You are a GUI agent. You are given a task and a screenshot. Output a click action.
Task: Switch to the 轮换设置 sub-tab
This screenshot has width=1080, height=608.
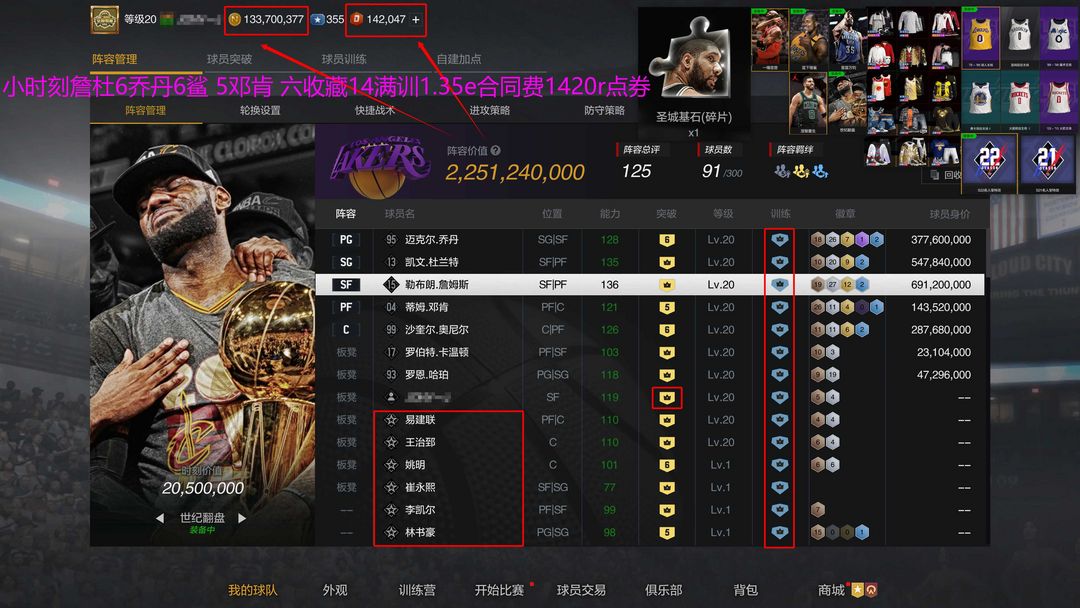260,110
